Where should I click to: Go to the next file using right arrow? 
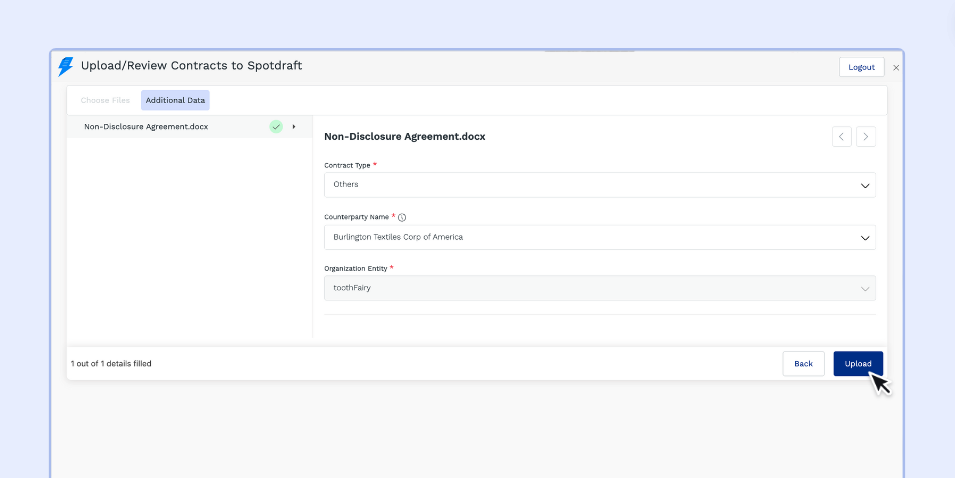click(866, 137)
